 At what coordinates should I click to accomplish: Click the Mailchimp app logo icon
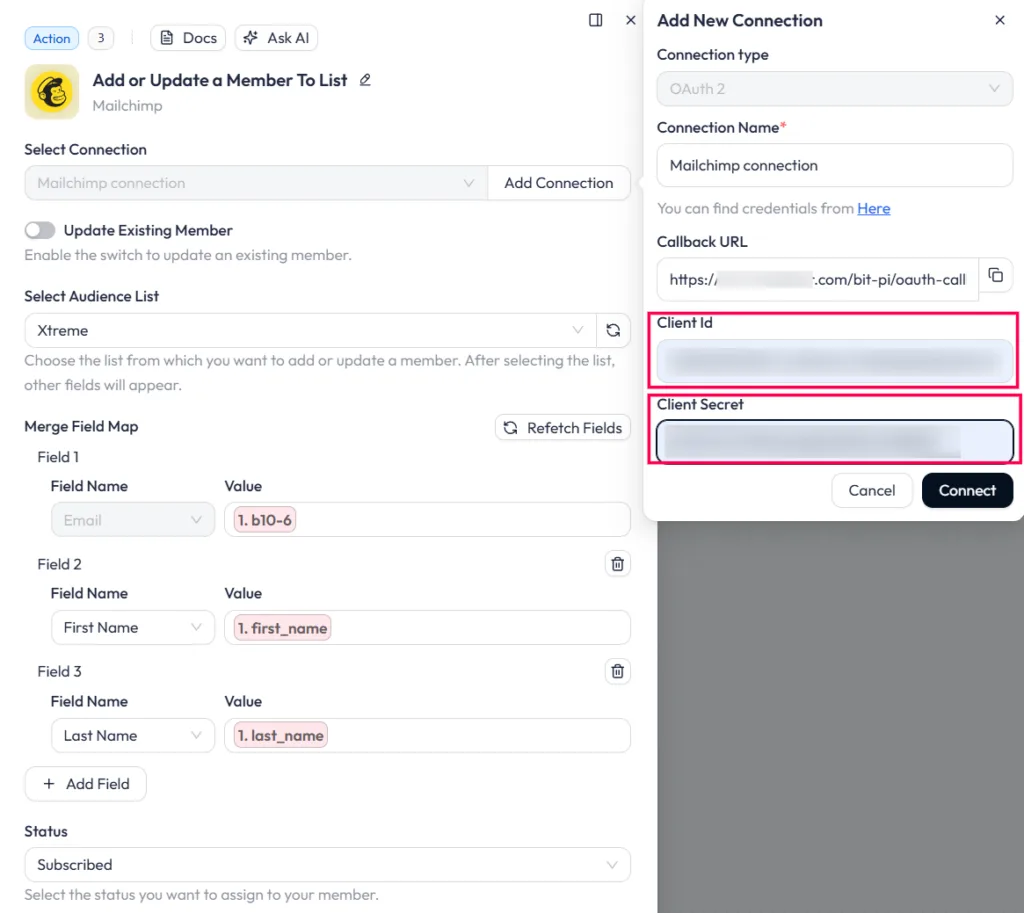coord(52,91)
